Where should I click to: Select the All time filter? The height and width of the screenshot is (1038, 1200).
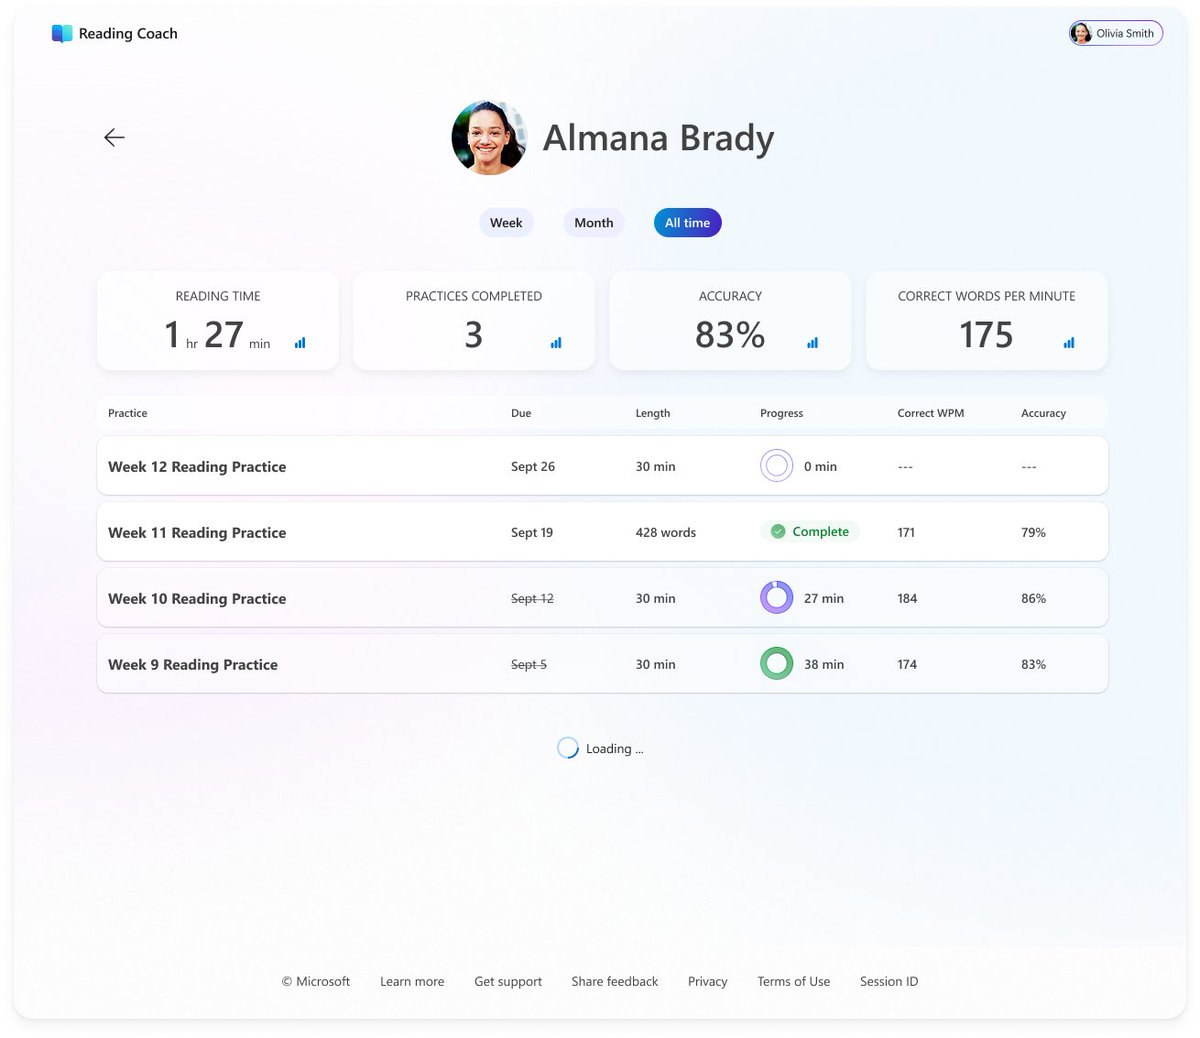[688, 223]
